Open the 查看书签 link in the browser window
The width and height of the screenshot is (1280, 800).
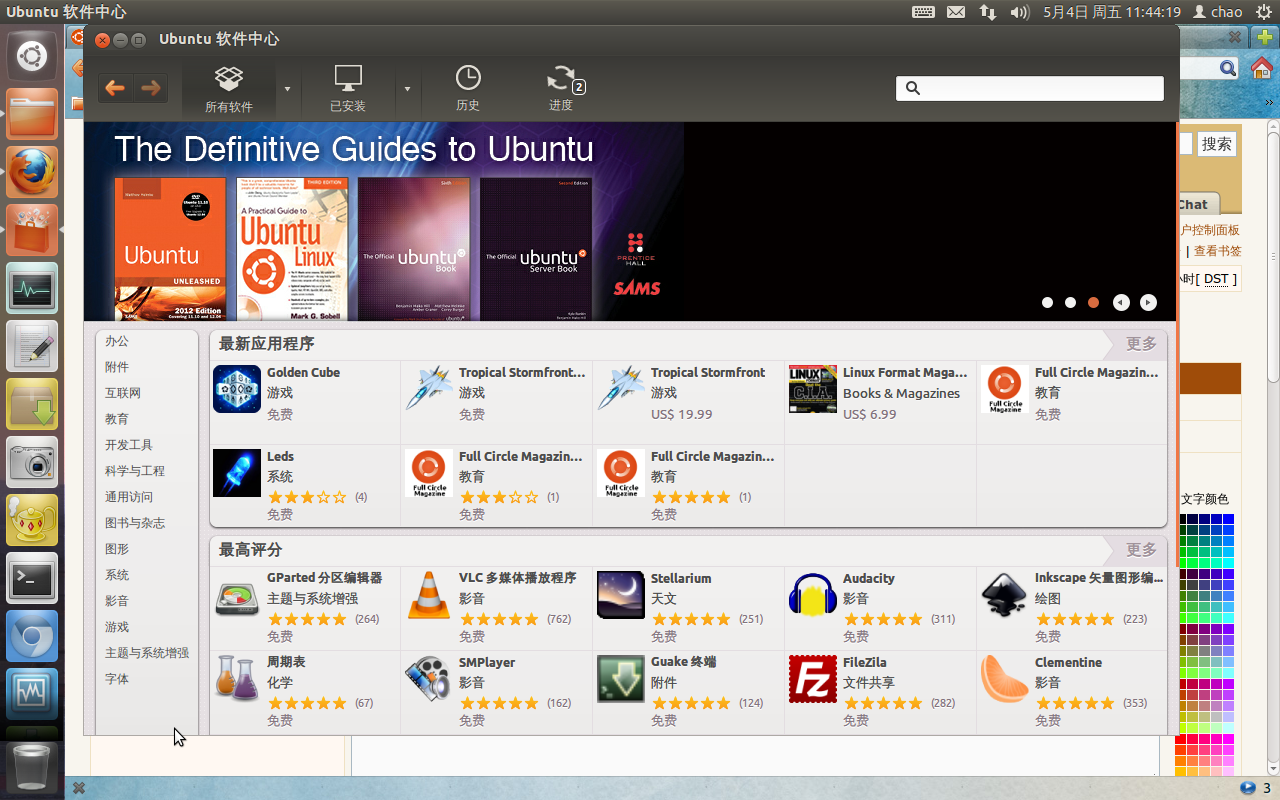tap(1218, 251)
